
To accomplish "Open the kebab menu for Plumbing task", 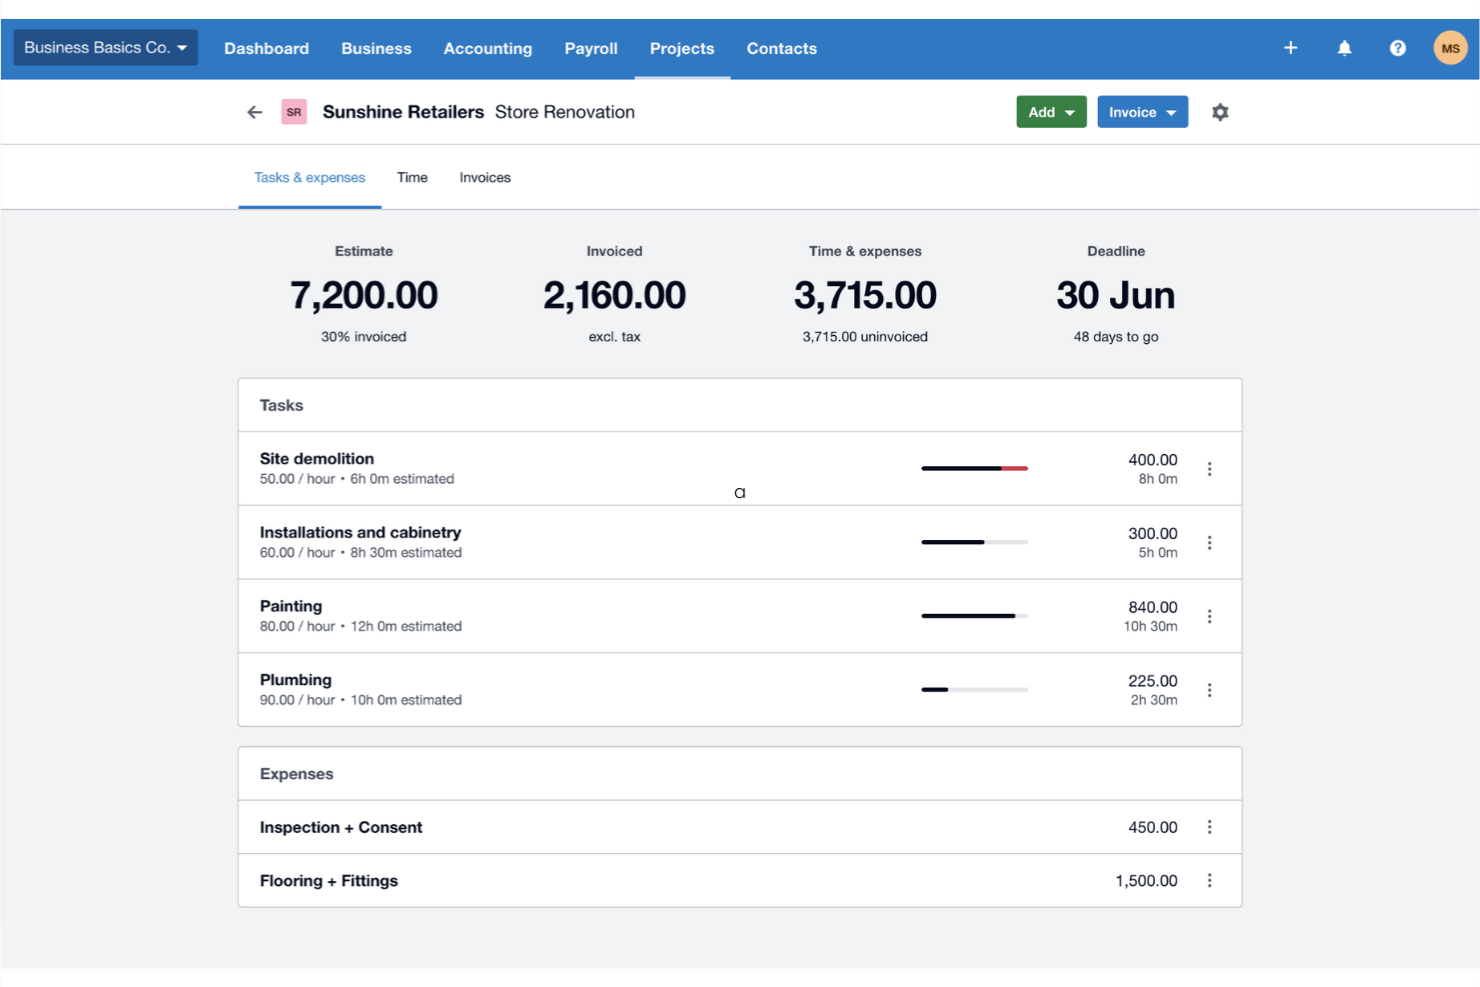I will point(1209,689).
